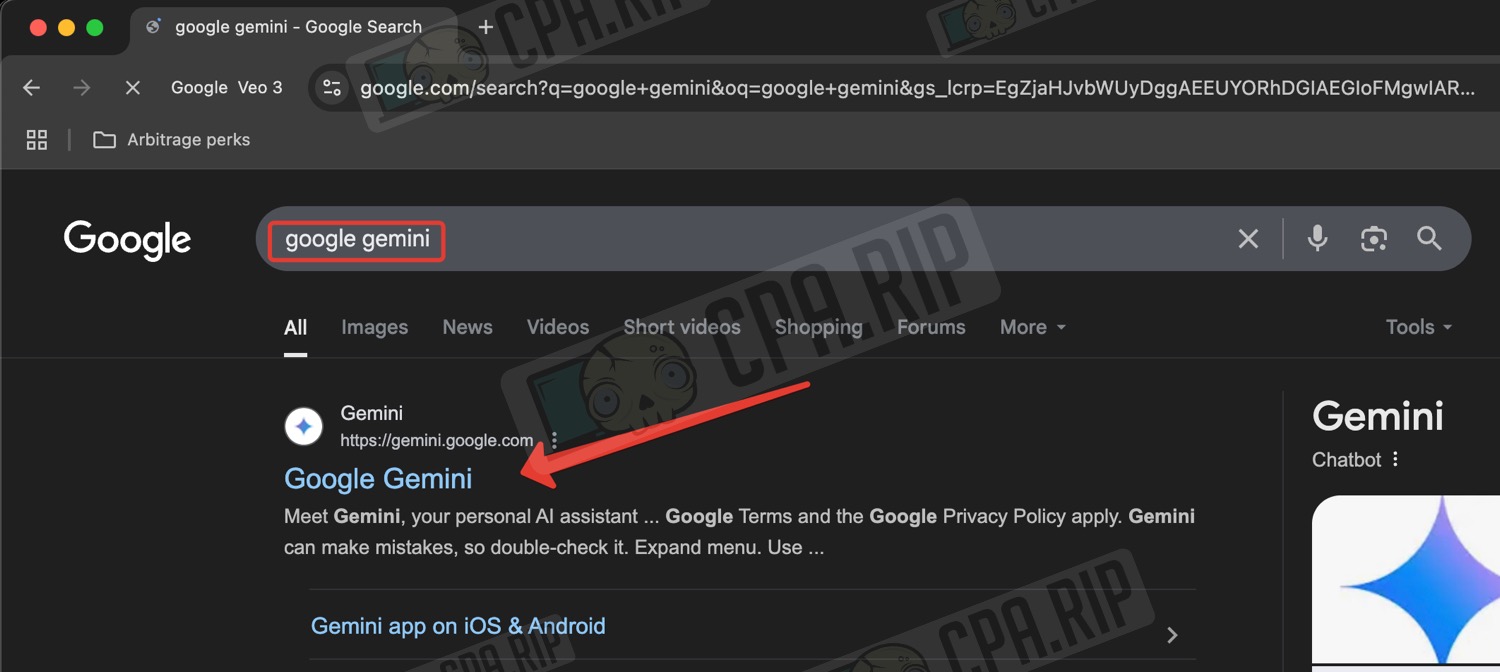Click the Gemini site name above the result

[372, 413]
